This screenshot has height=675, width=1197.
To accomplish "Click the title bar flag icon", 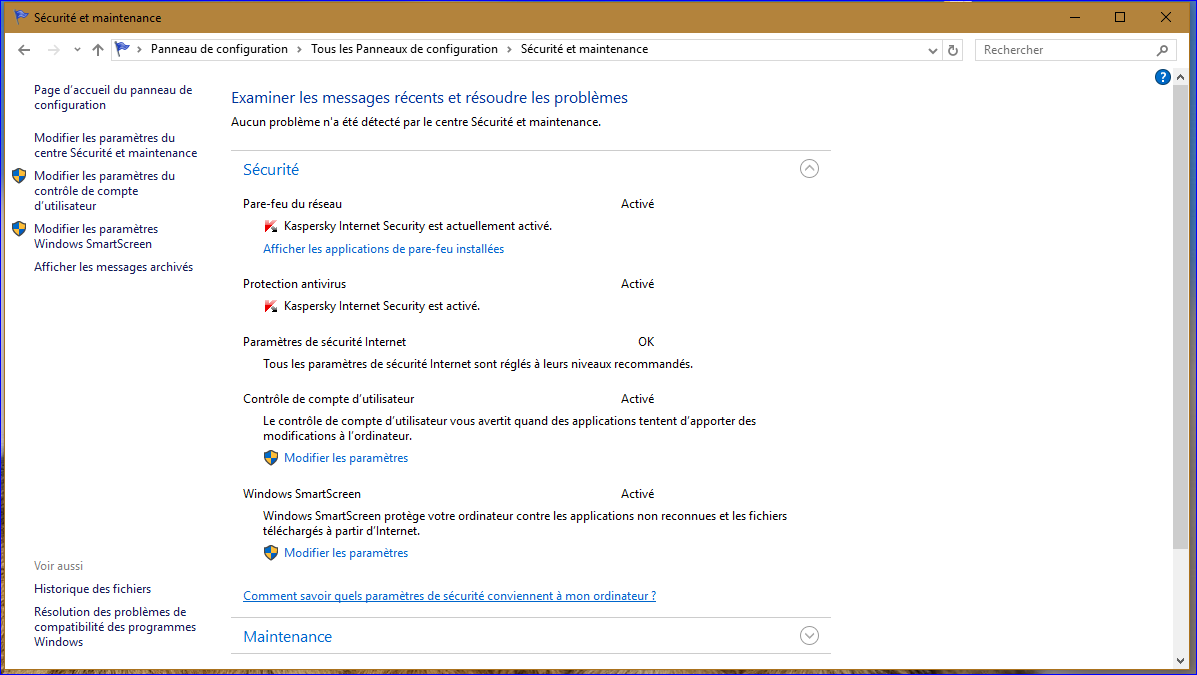I will [21, 17].
